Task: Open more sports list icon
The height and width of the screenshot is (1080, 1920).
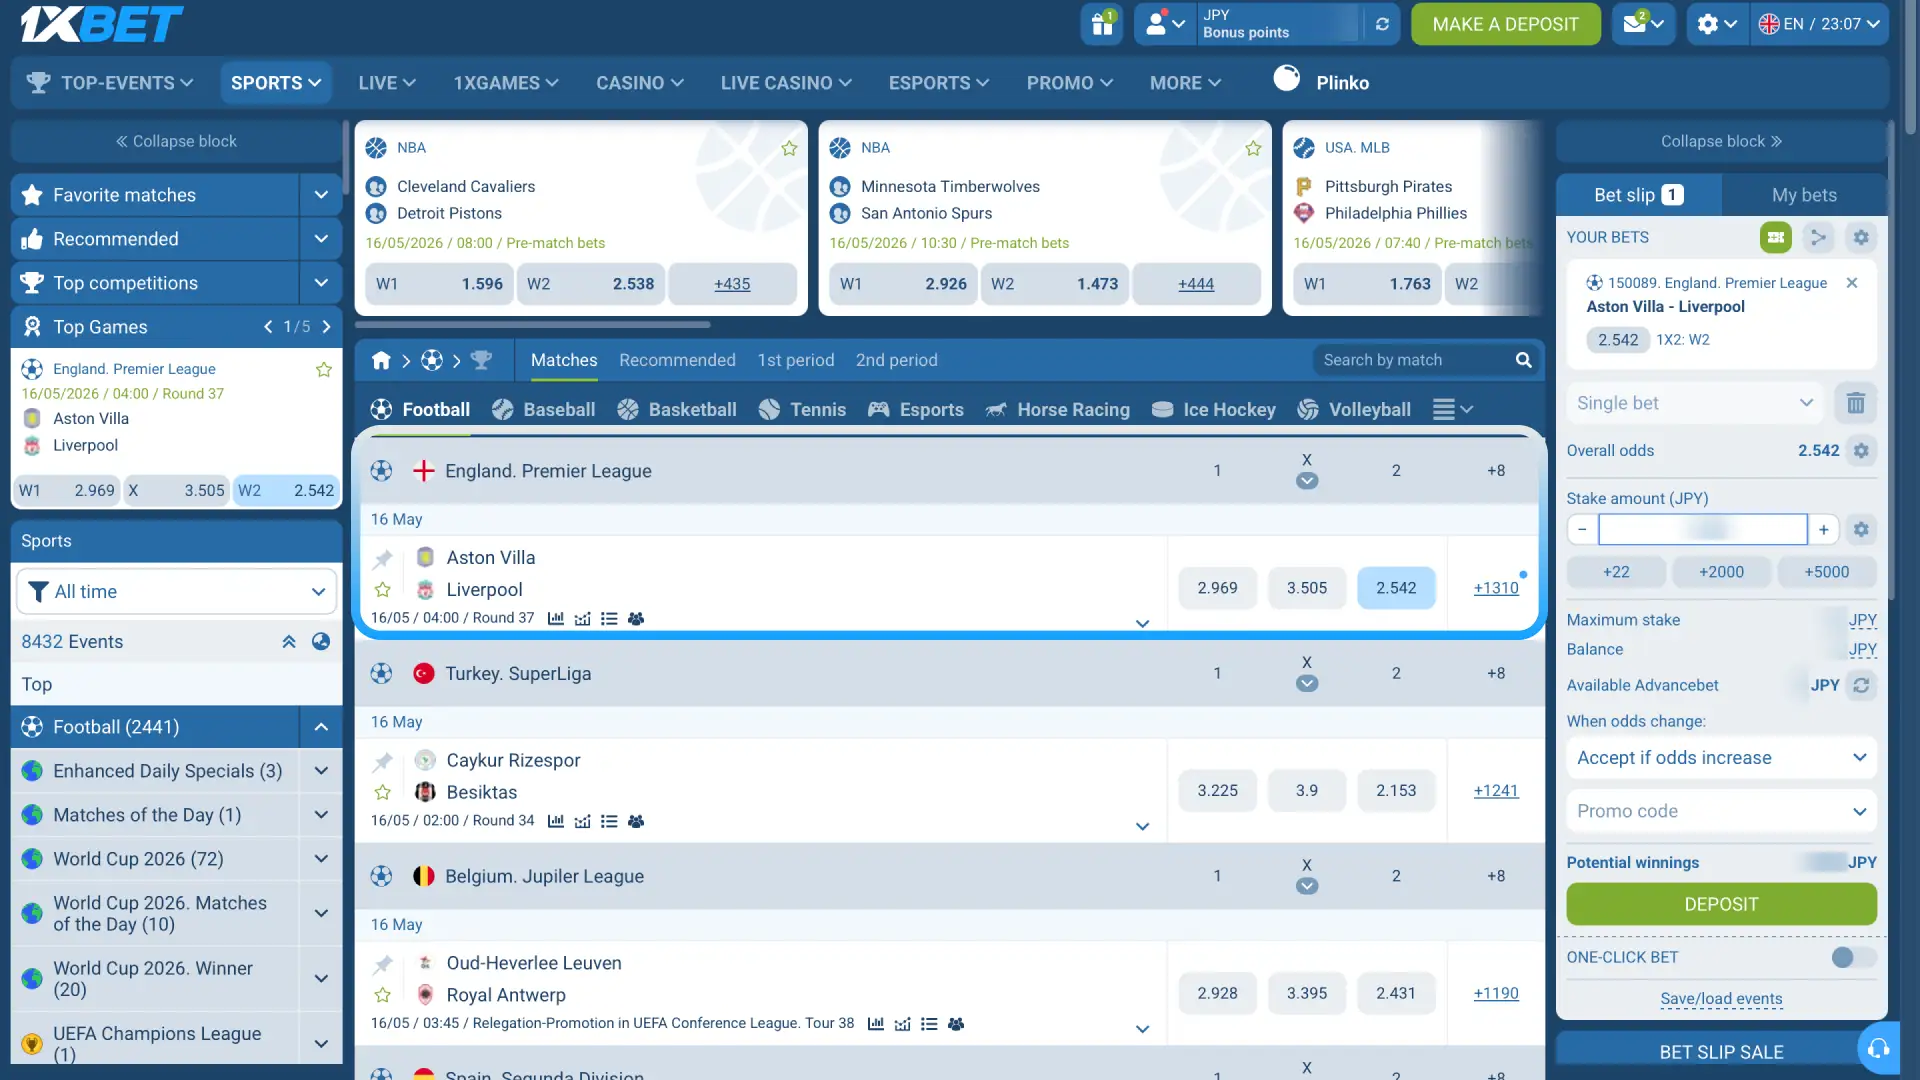Action: [x=1453, y=409]
